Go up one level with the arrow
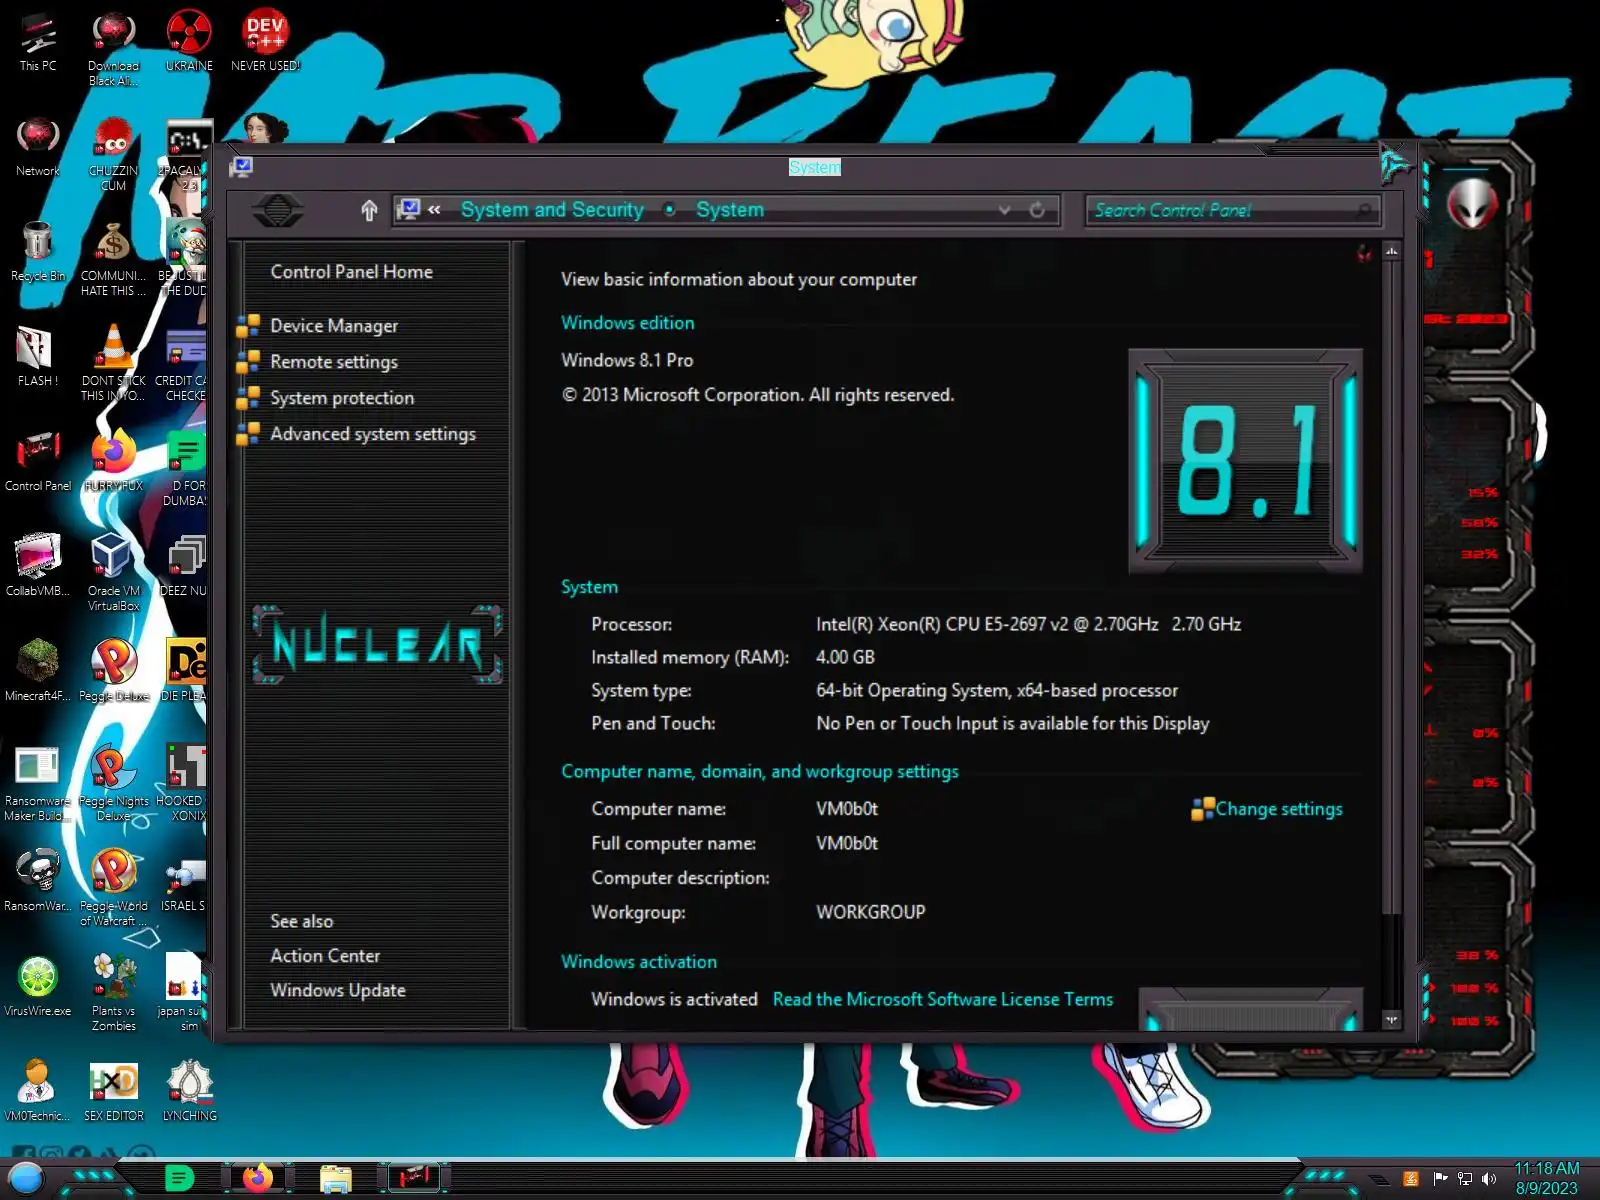The width and height of the screenshot is (1600, 1200). [369, 210]
